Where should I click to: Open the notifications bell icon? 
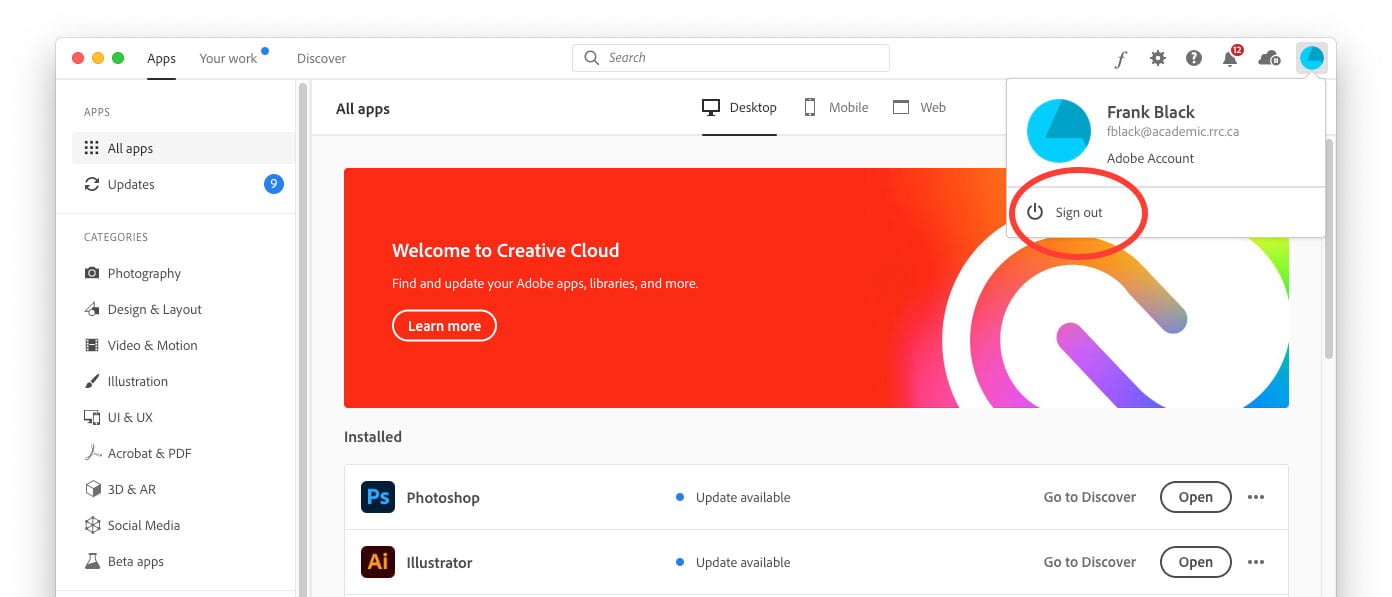pos(1230,59)
